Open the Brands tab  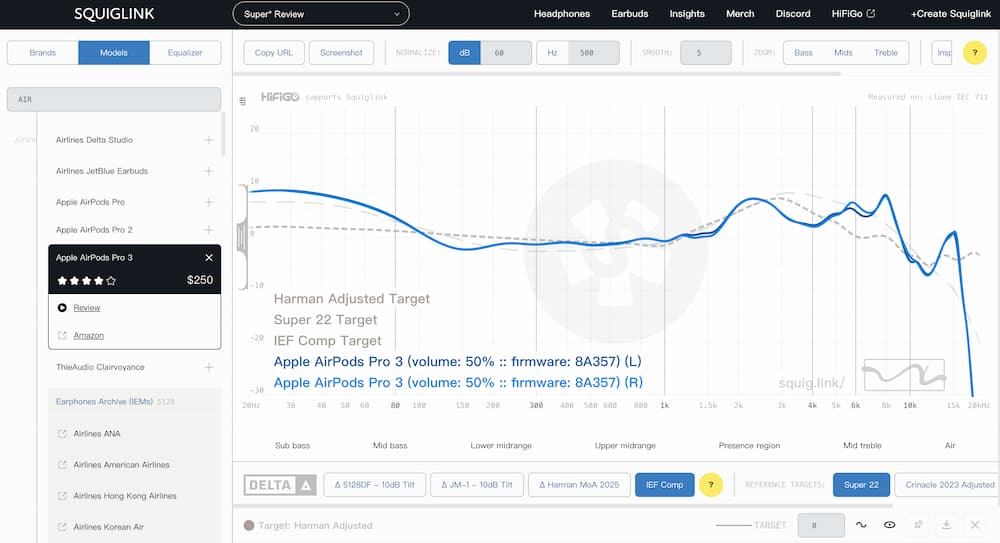43,53
